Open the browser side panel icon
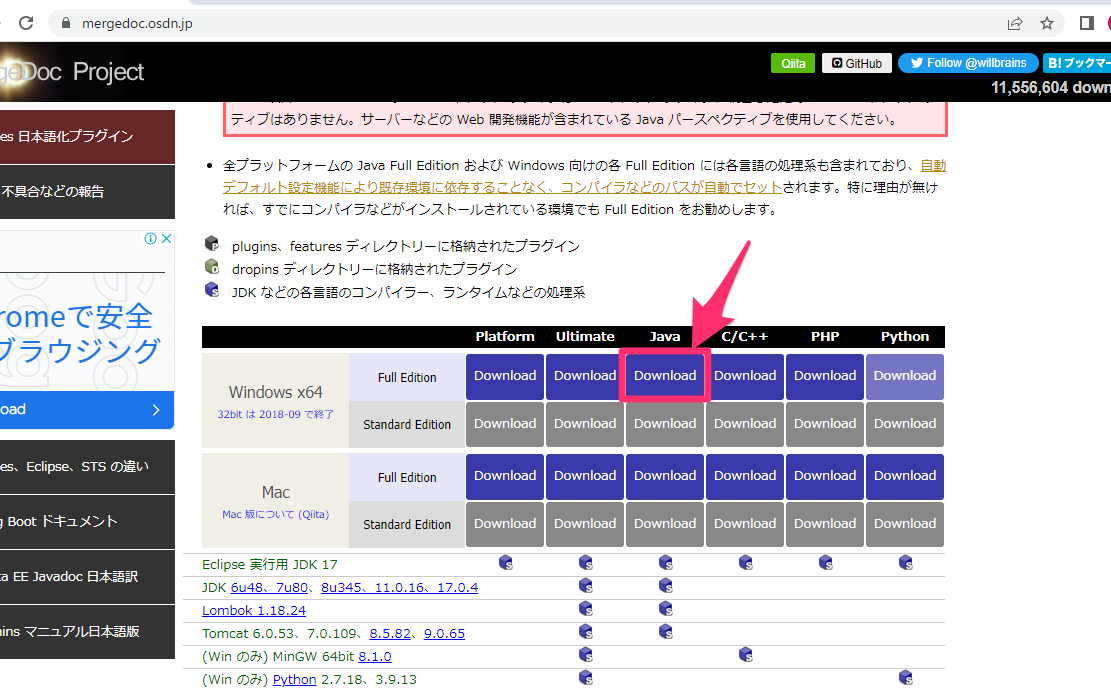 tap(1087, 23)
